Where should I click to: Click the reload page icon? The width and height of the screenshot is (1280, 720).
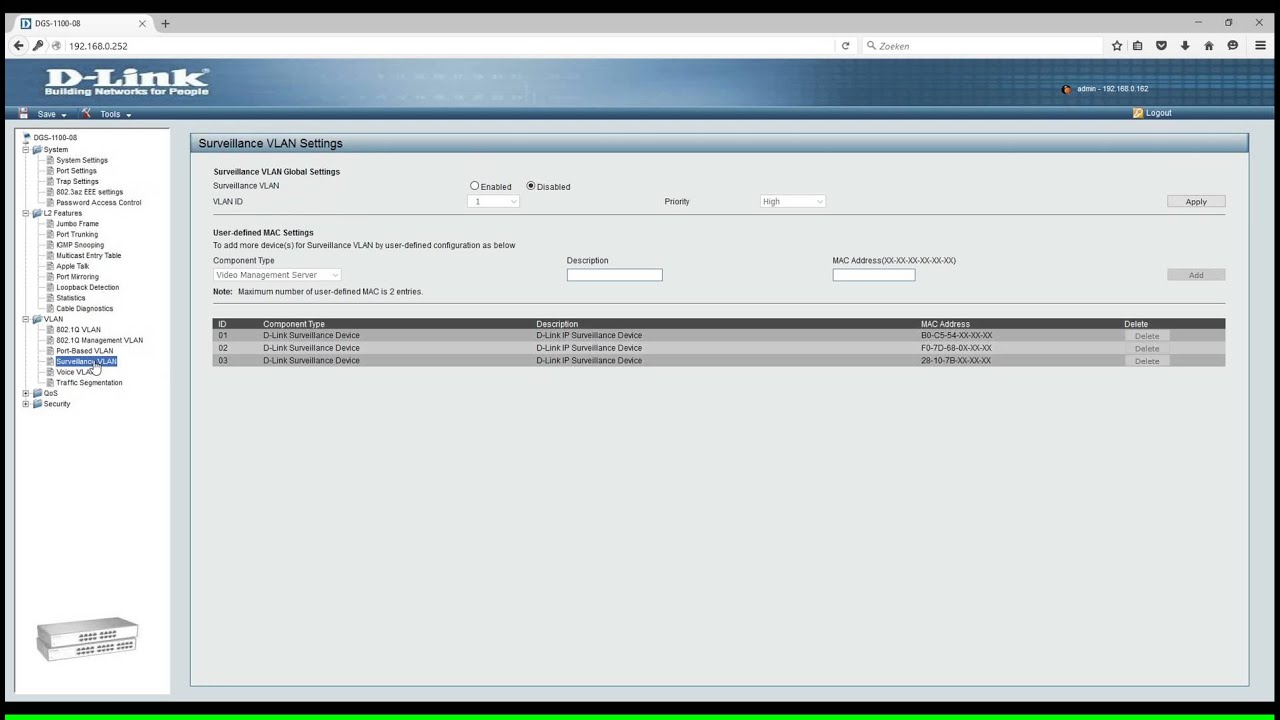click(x=845, y=46)
